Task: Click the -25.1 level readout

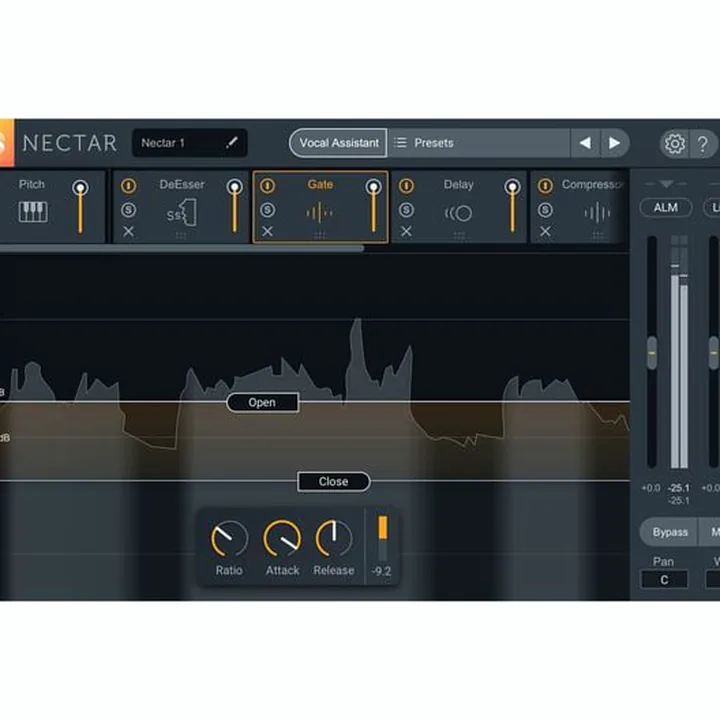Action: 679,488
